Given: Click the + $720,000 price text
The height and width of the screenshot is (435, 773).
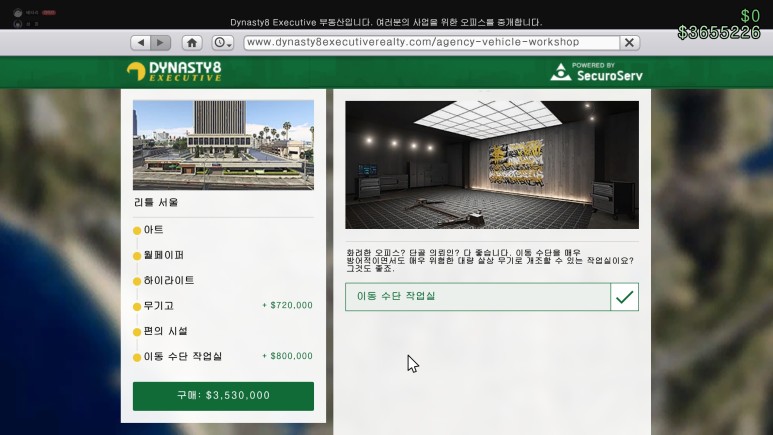Looking at the screenshot, I should 287,305.
